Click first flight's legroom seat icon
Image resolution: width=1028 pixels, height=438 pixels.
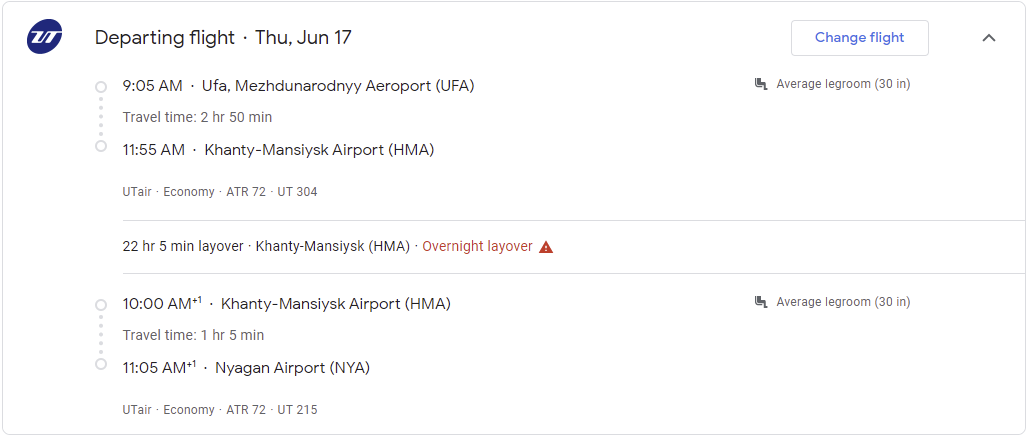pos(761,84)
